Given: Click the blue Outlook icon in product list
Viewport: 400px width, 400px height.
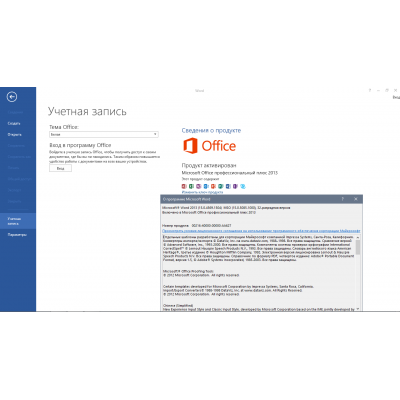Looking at the screenshot, I should point(206,186).
